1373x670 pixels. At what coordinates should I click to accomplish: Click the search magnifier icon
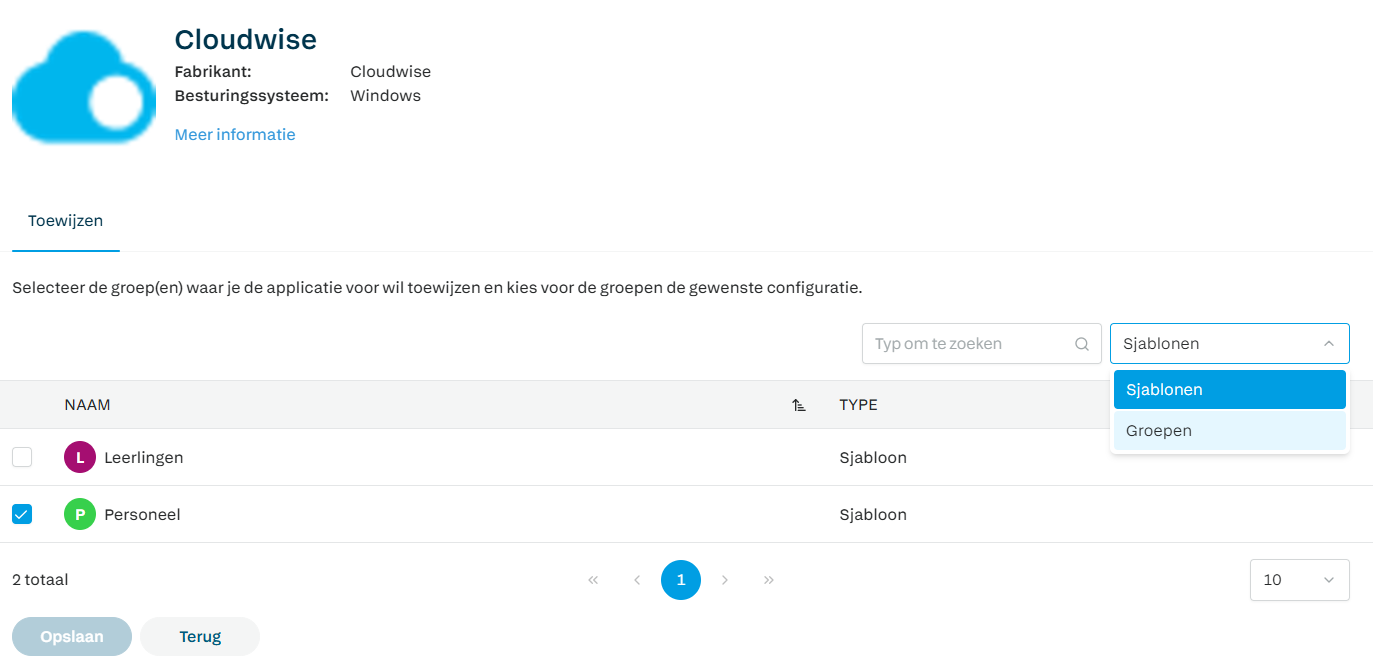1081,344
